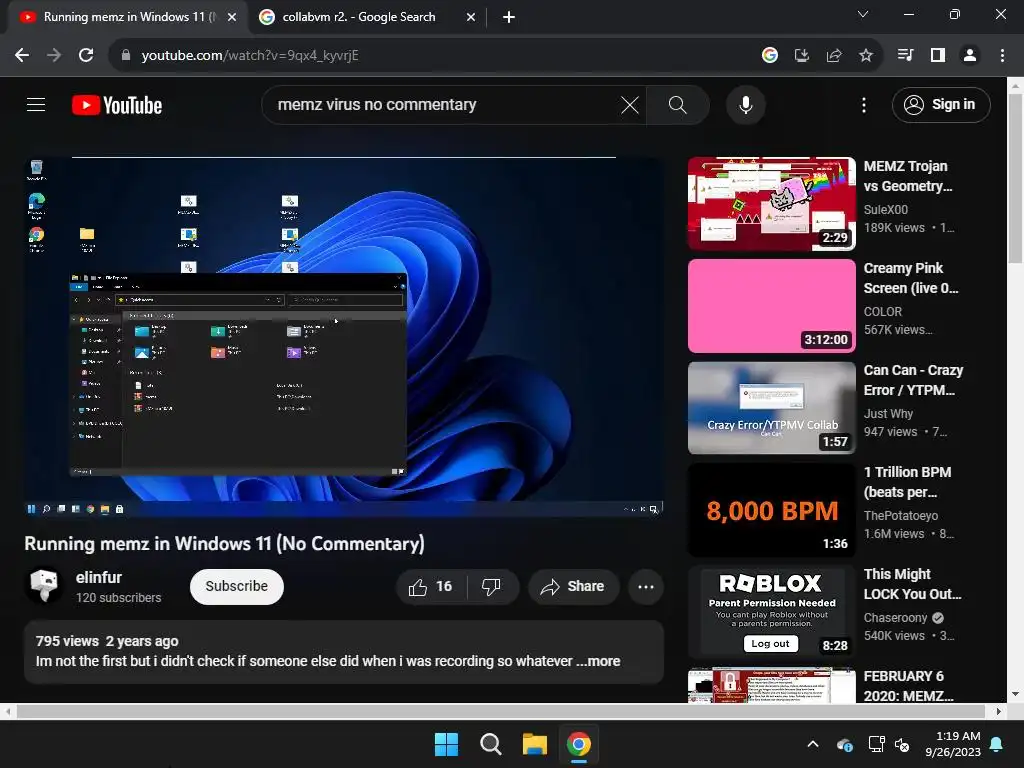
Task: Go to the YouTube home logo
Action: [117, 105]
